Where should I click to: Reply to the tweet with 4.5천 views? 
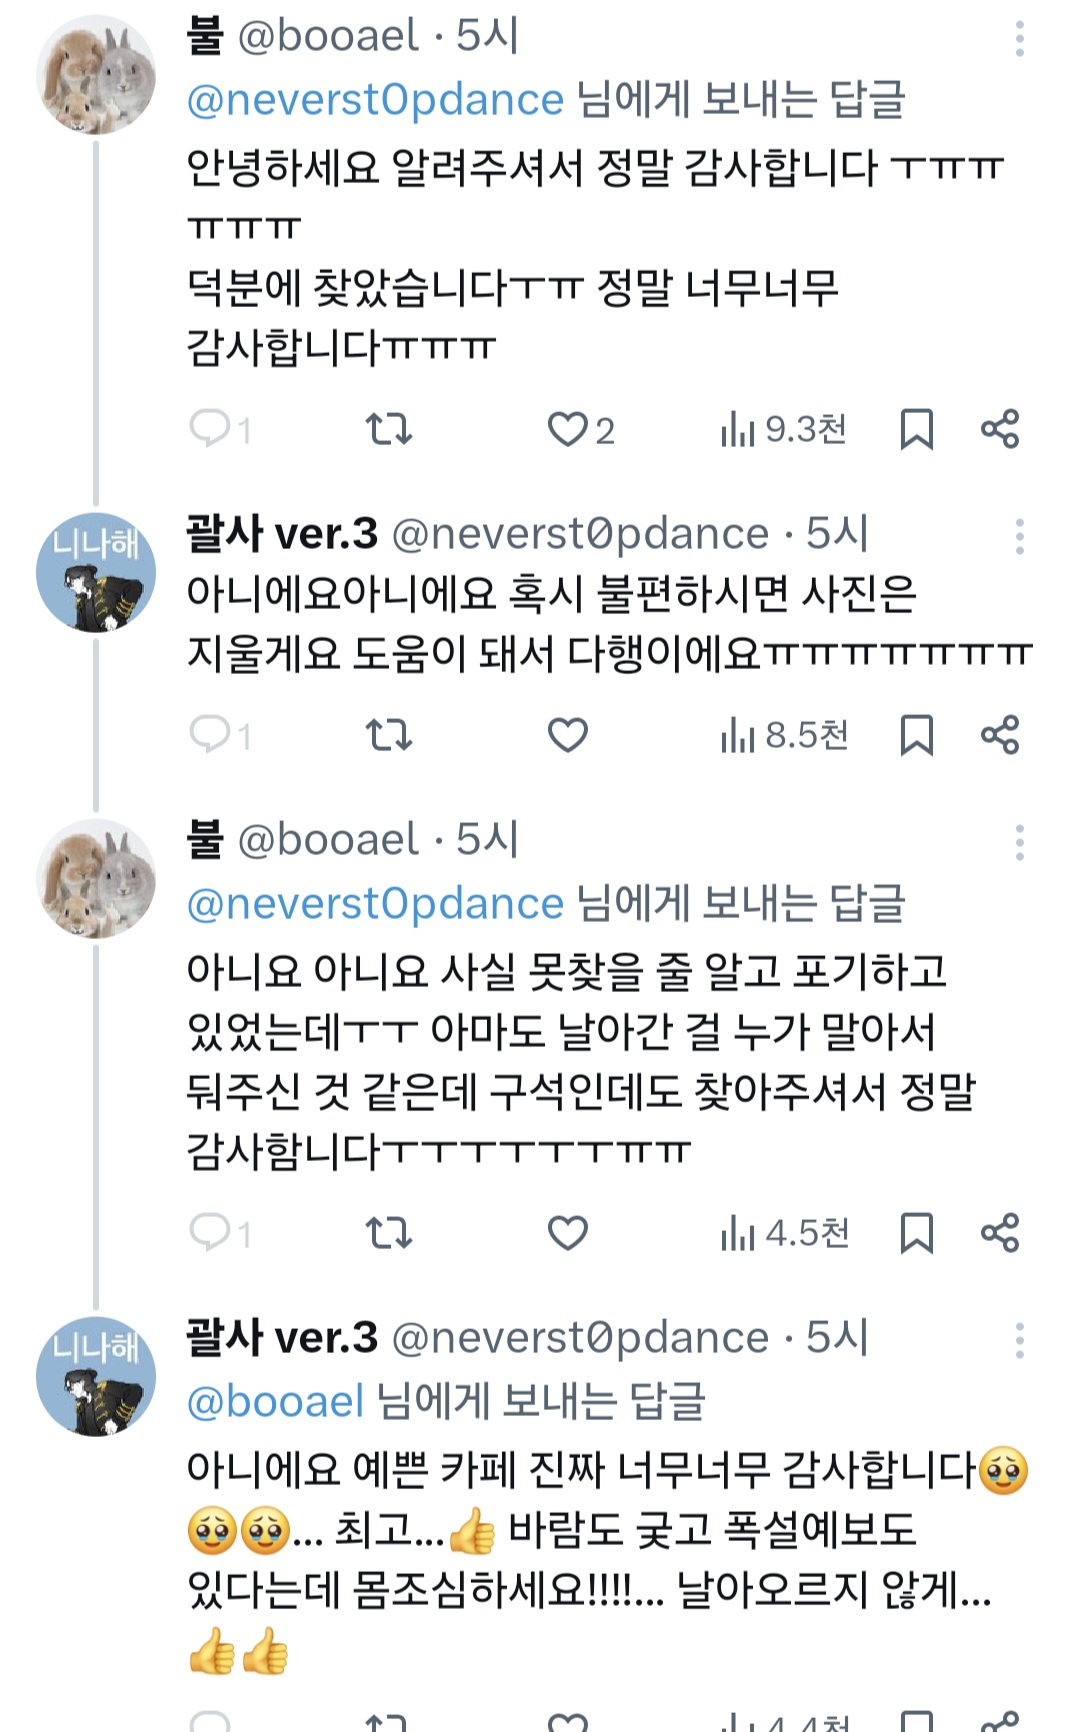211,1233
